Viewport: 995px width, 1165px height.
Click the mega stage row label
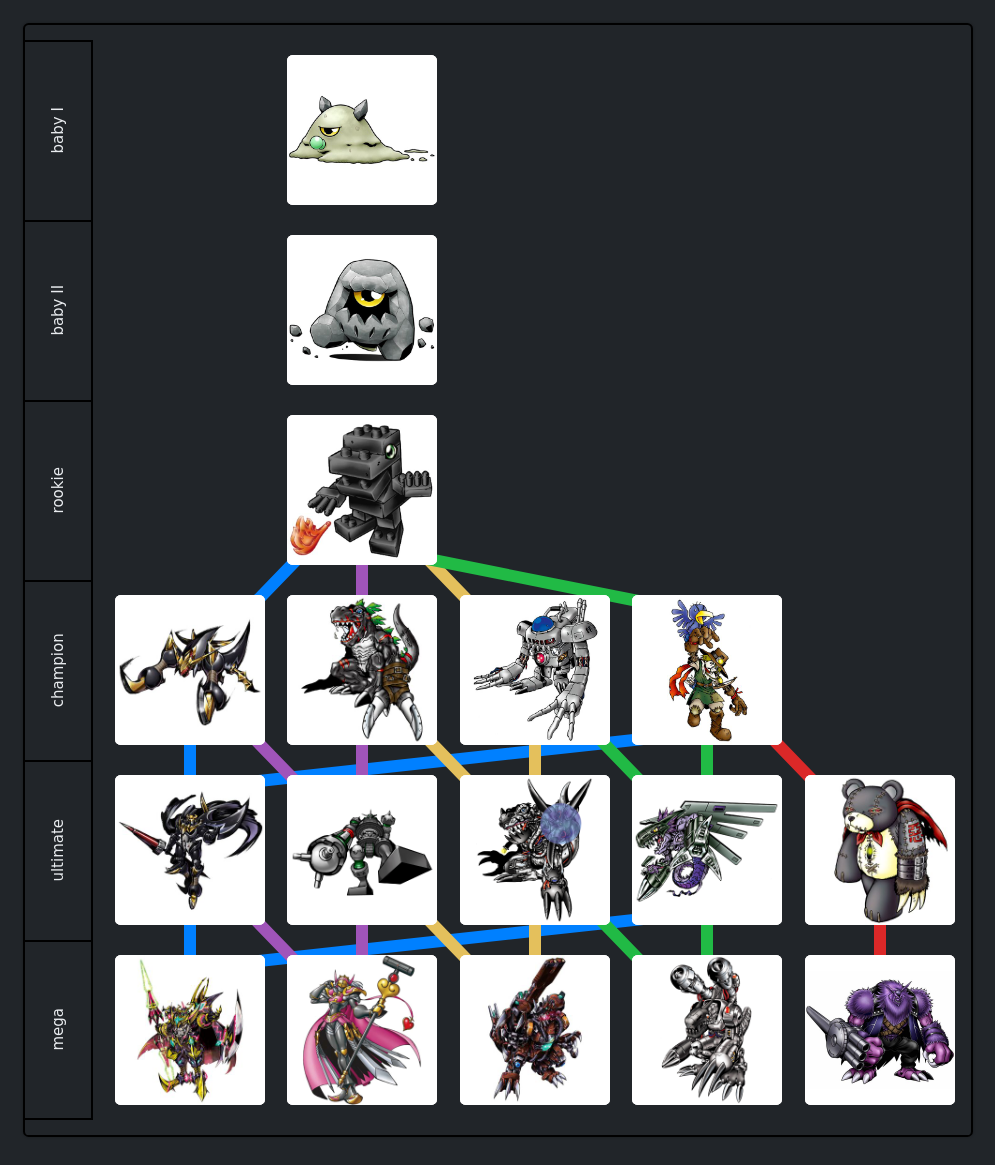pyautogui.click(x=58, y=1030)
